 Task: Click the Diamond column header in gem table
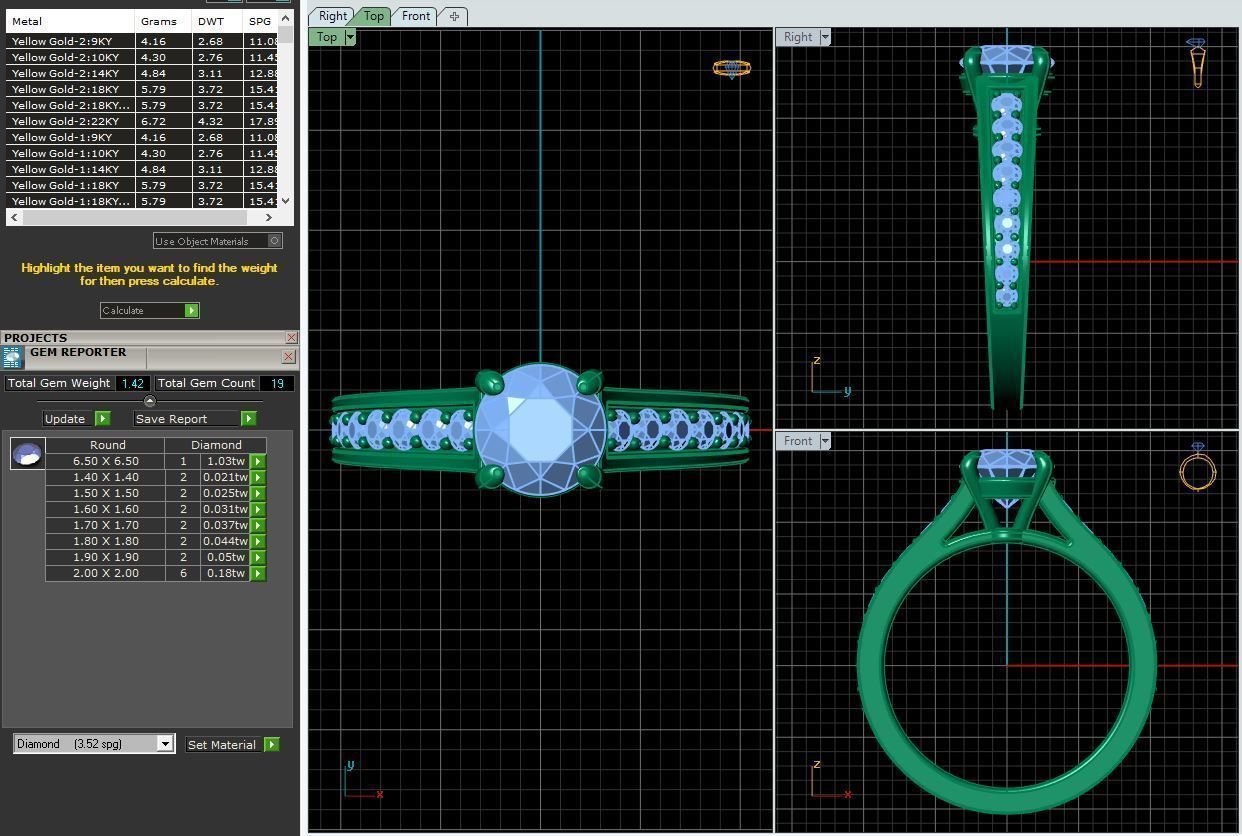[216, 445]
